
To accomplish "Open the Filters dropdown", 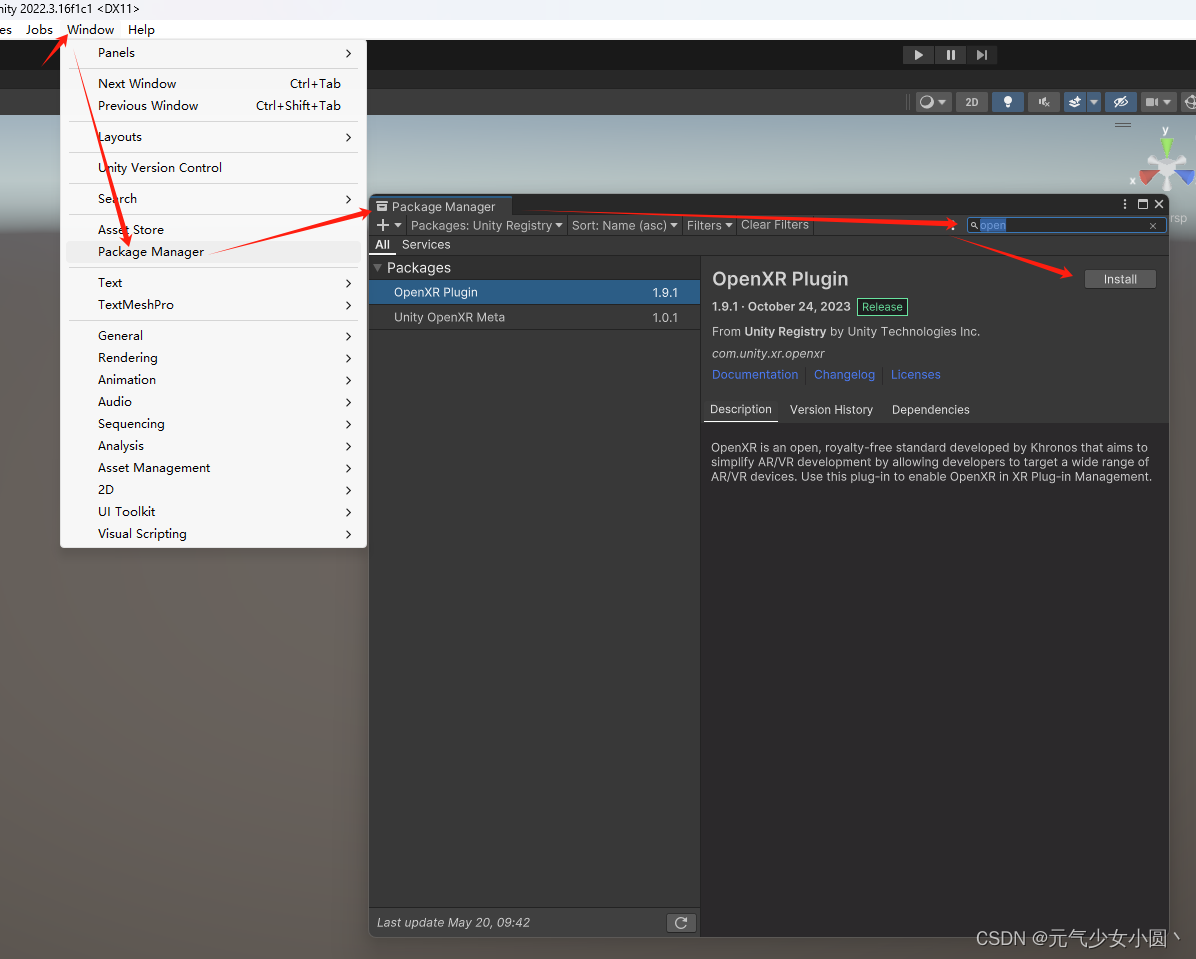I will pos(709,225).
